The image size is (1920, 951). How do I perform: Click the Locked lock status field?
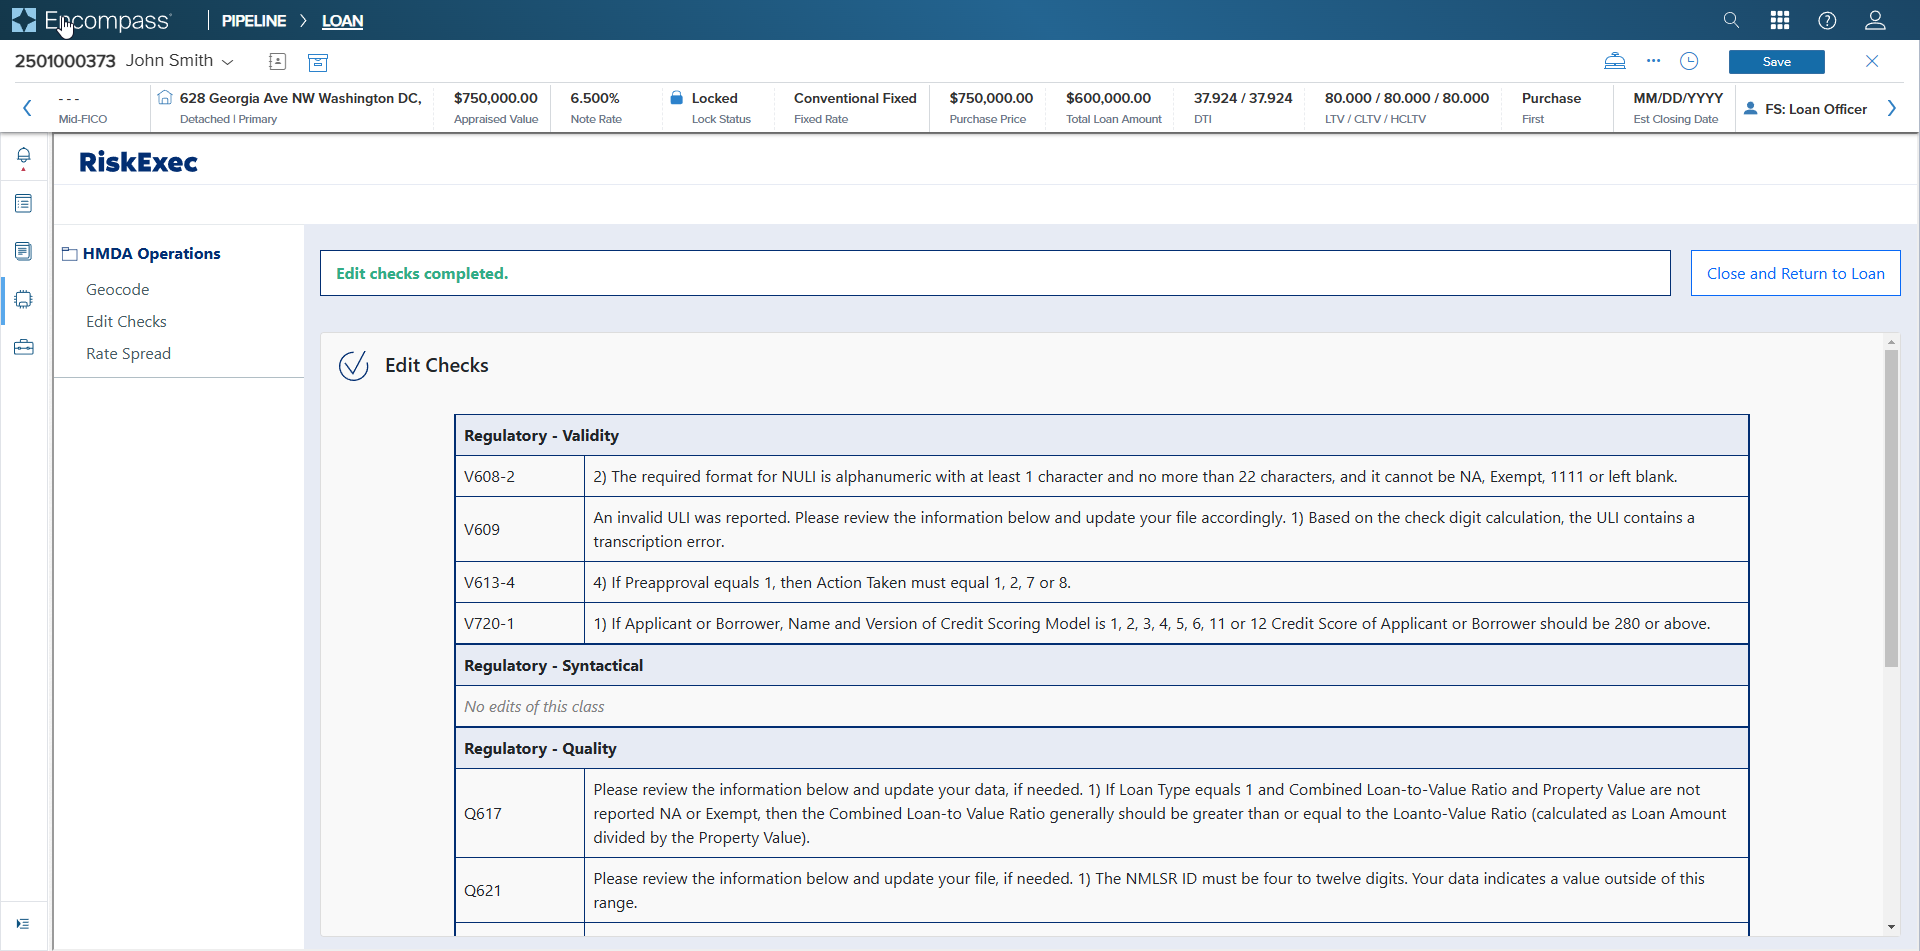(x=714, y=98)
